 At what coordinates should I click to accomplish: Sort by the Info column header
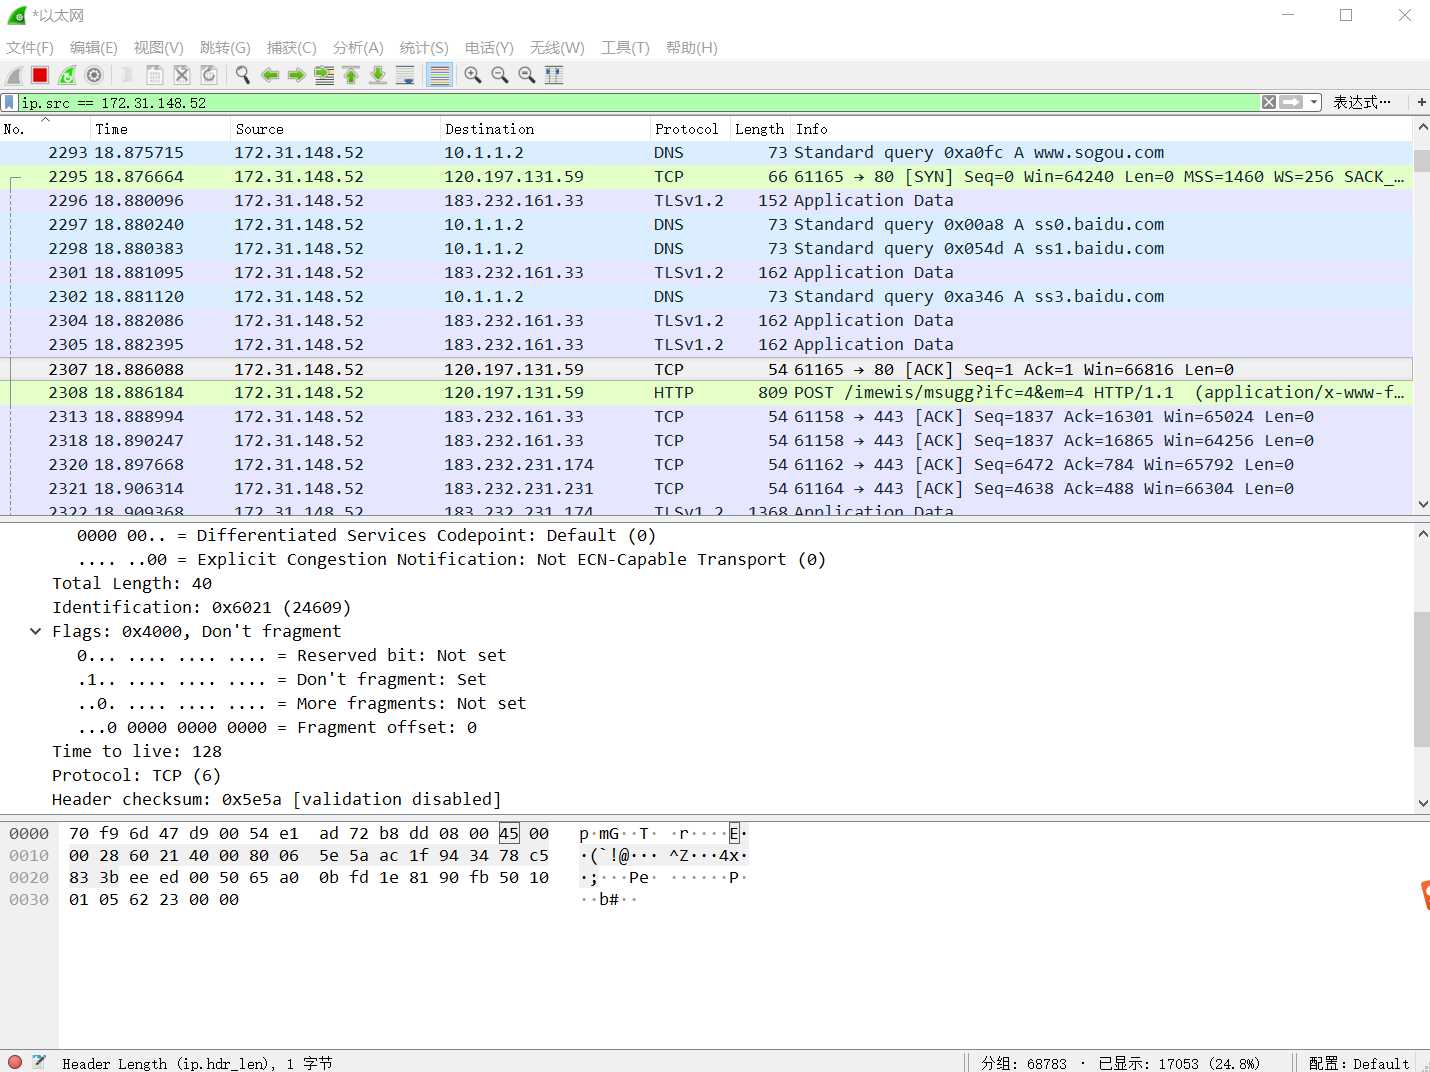pyautogui.click(x=1100, y=129)
